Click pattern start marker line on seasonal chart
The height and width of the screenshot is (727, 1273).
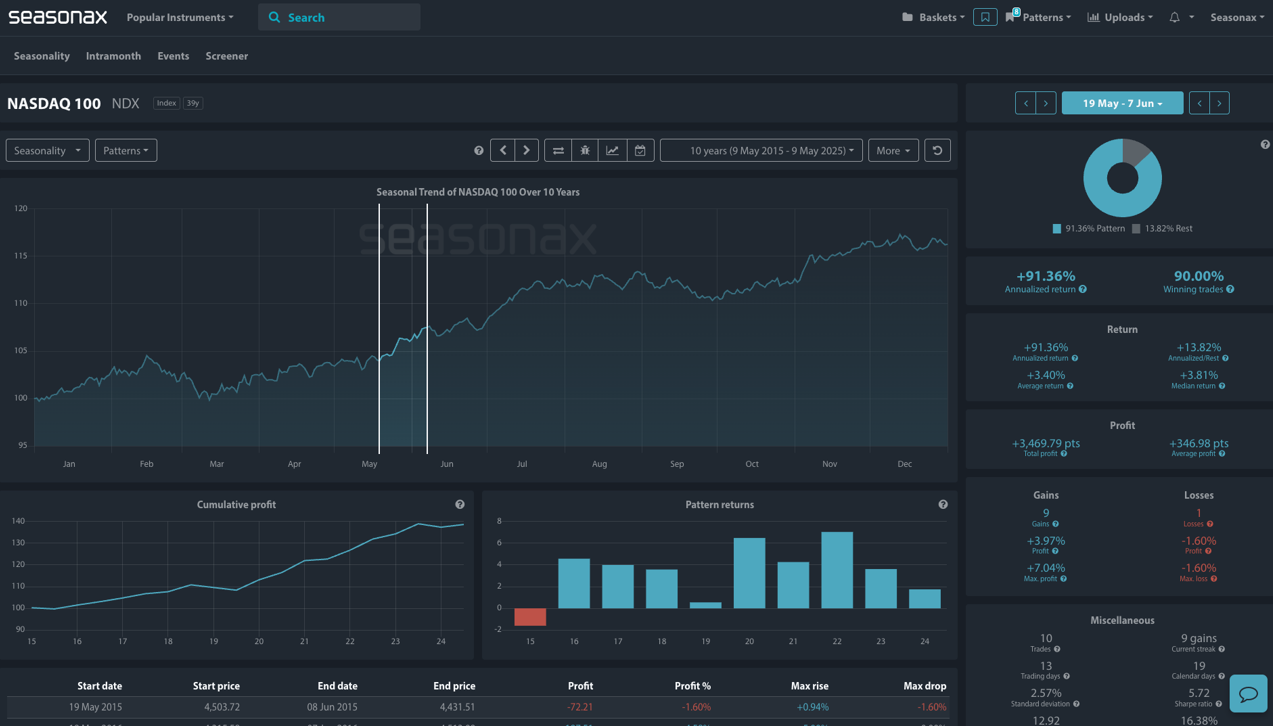coord(379,328)
